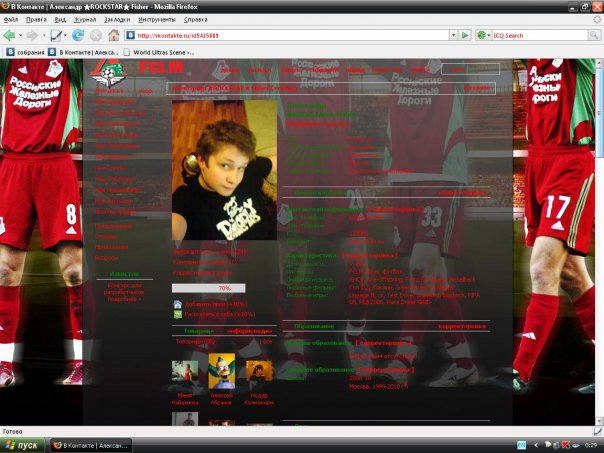Click the ICQ search engine icon

pos(481,35)
